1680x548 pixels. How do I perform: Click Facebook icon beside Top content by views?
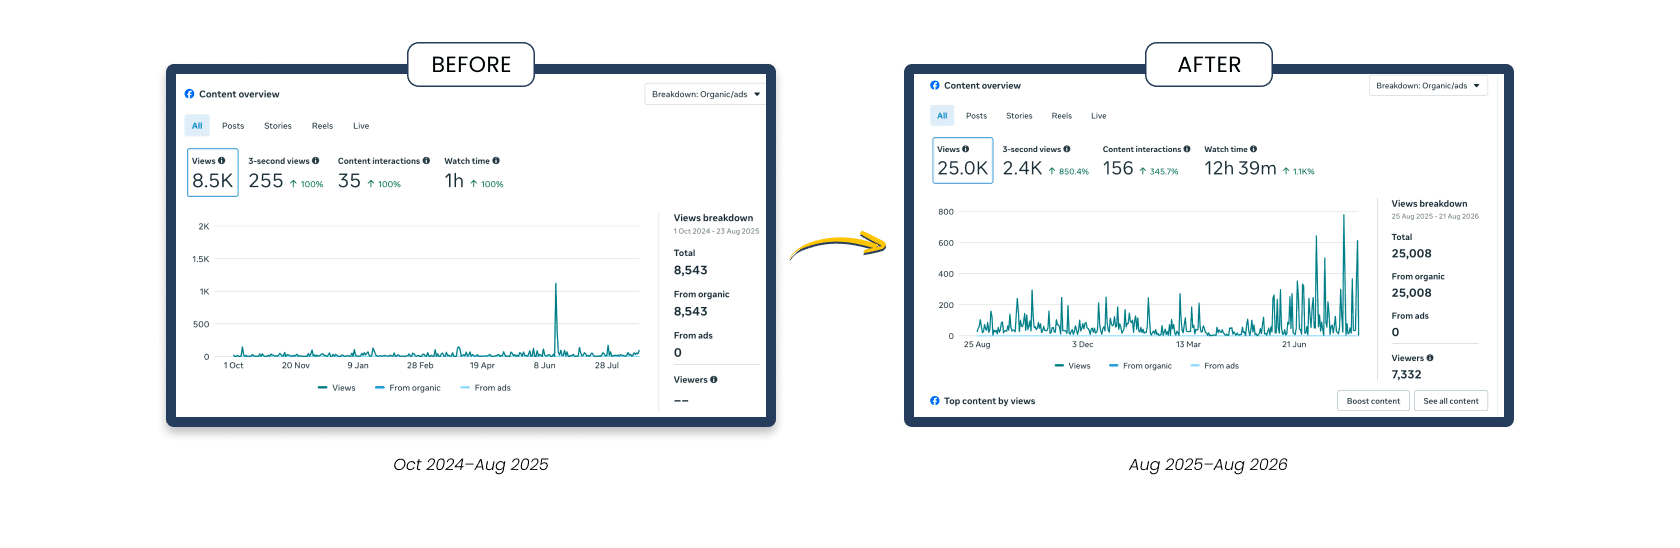[935, 401]
